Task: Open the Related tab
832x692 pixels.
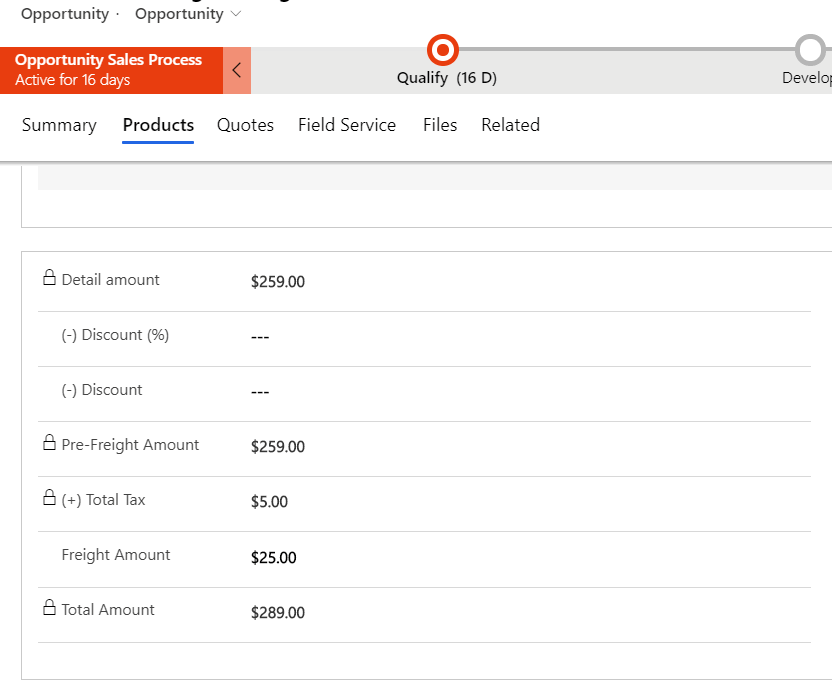Action: pyautogui.click(x=510, y=125)
